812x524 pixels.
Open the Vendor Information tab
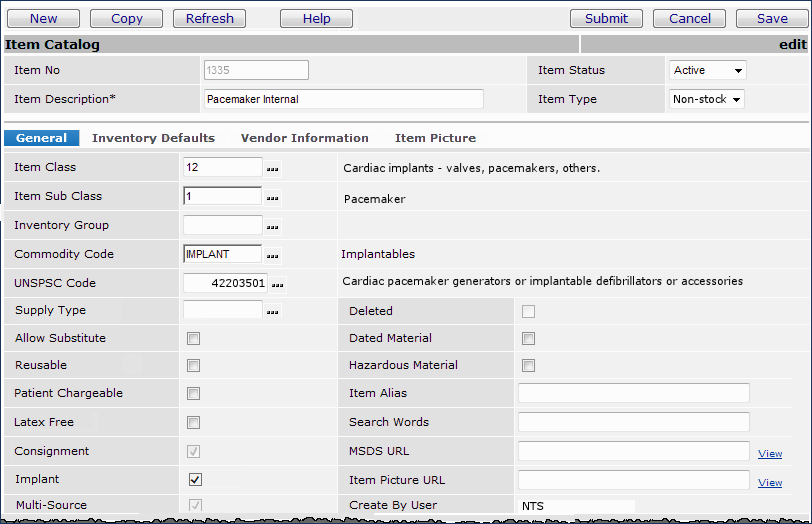click(x=304, y=138)
